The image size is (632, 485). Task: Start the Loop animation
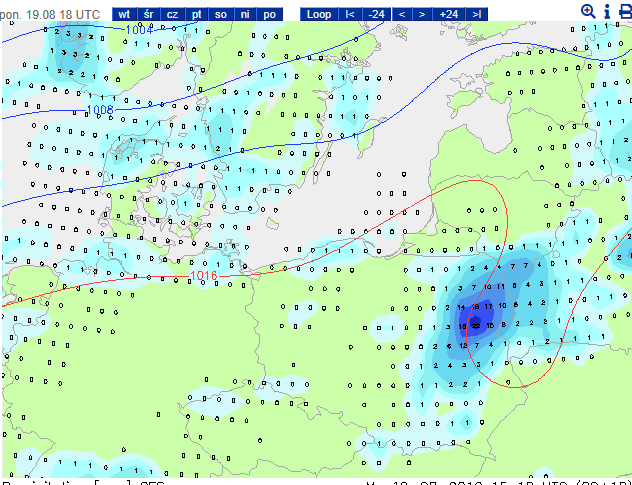[x=319, y=14]
